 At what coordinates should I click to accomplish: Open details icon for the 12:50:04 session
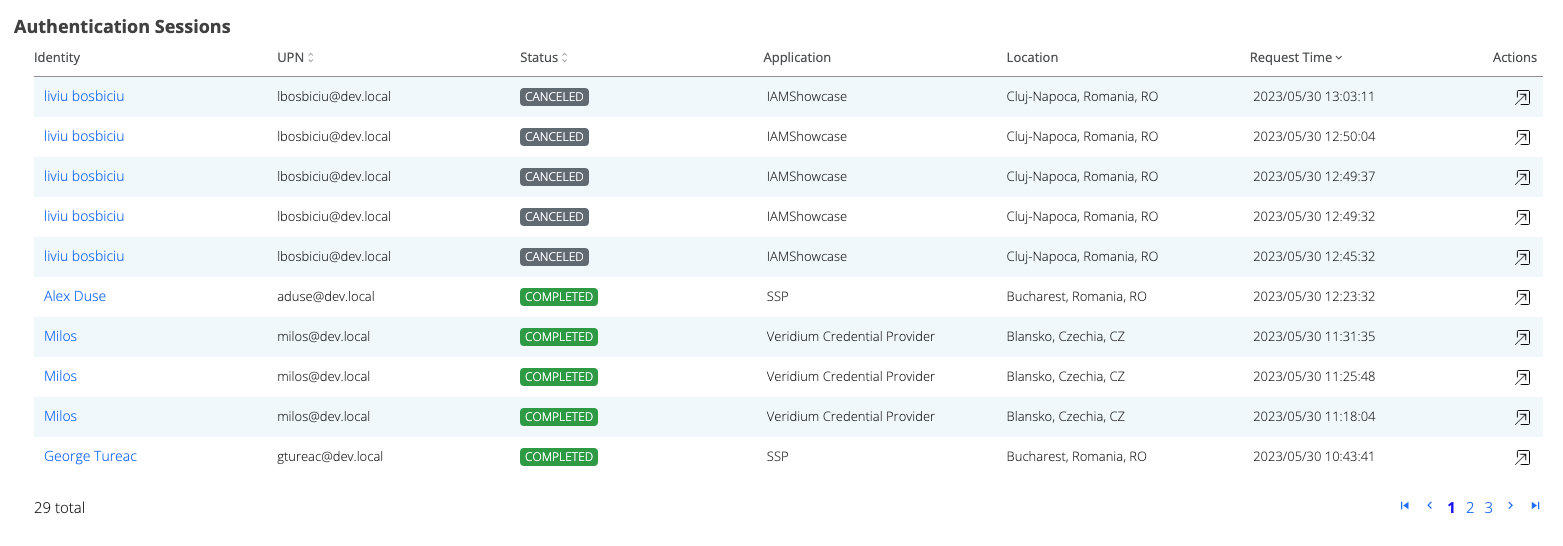[x=1522, y=137]
